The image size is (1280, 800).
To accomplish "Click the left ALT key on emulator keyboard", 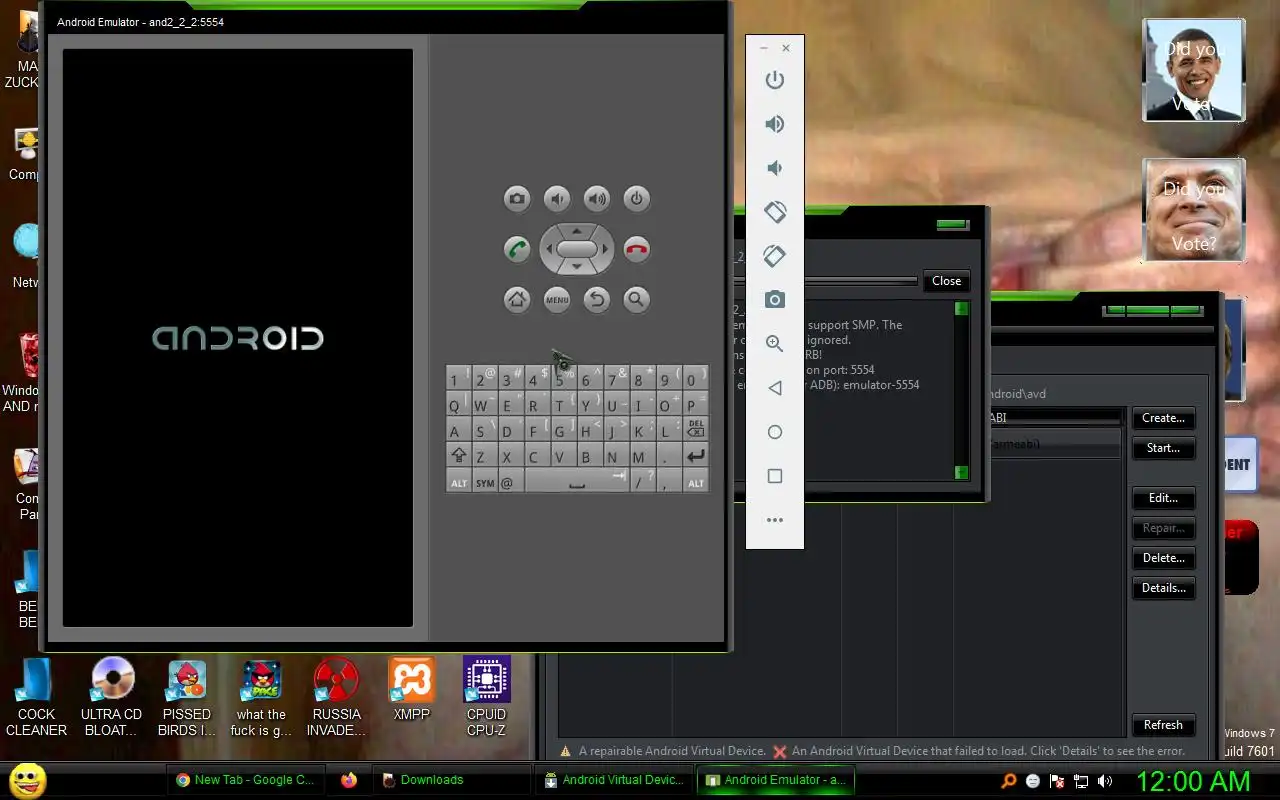I will 459,481.
